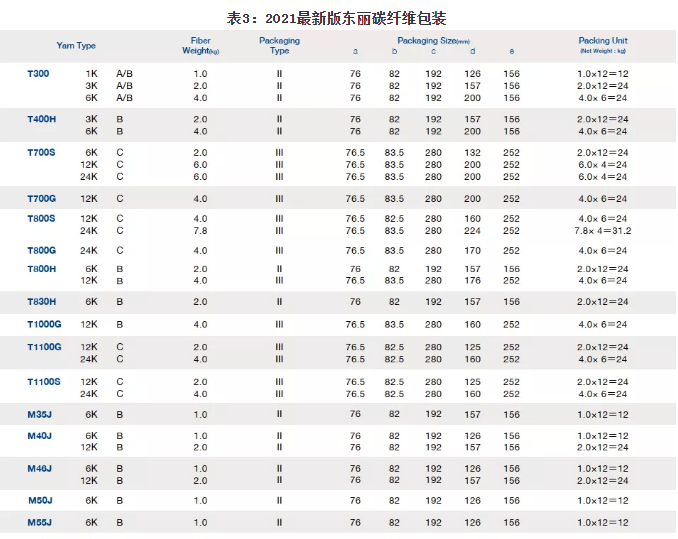Click the T800H yarn type label
678x539 pixels.
click(x=42, y=269)
